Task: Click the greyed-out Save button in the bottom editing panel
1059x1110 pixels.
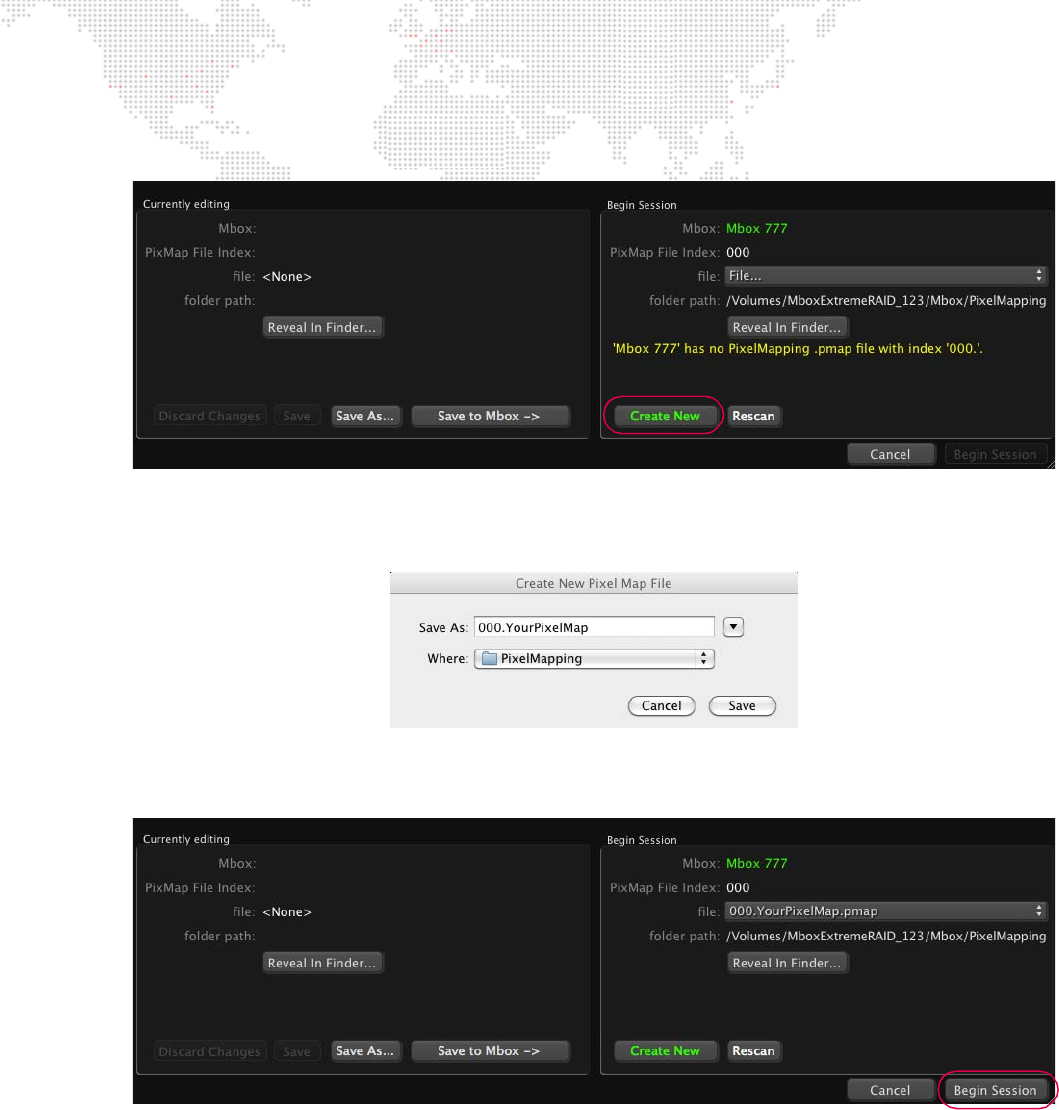Action: (x=297, y=1051)
